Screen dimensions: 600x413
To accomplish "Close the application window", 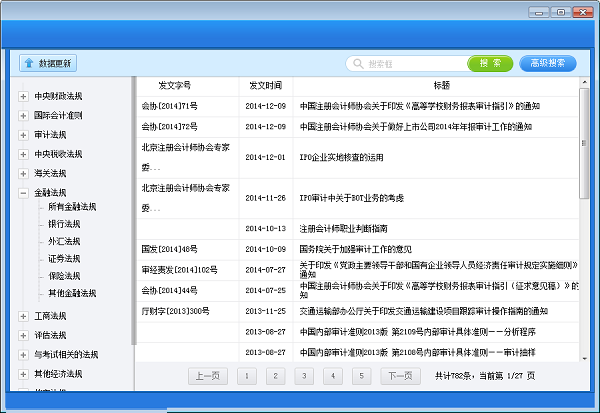I will pos(583,13).
